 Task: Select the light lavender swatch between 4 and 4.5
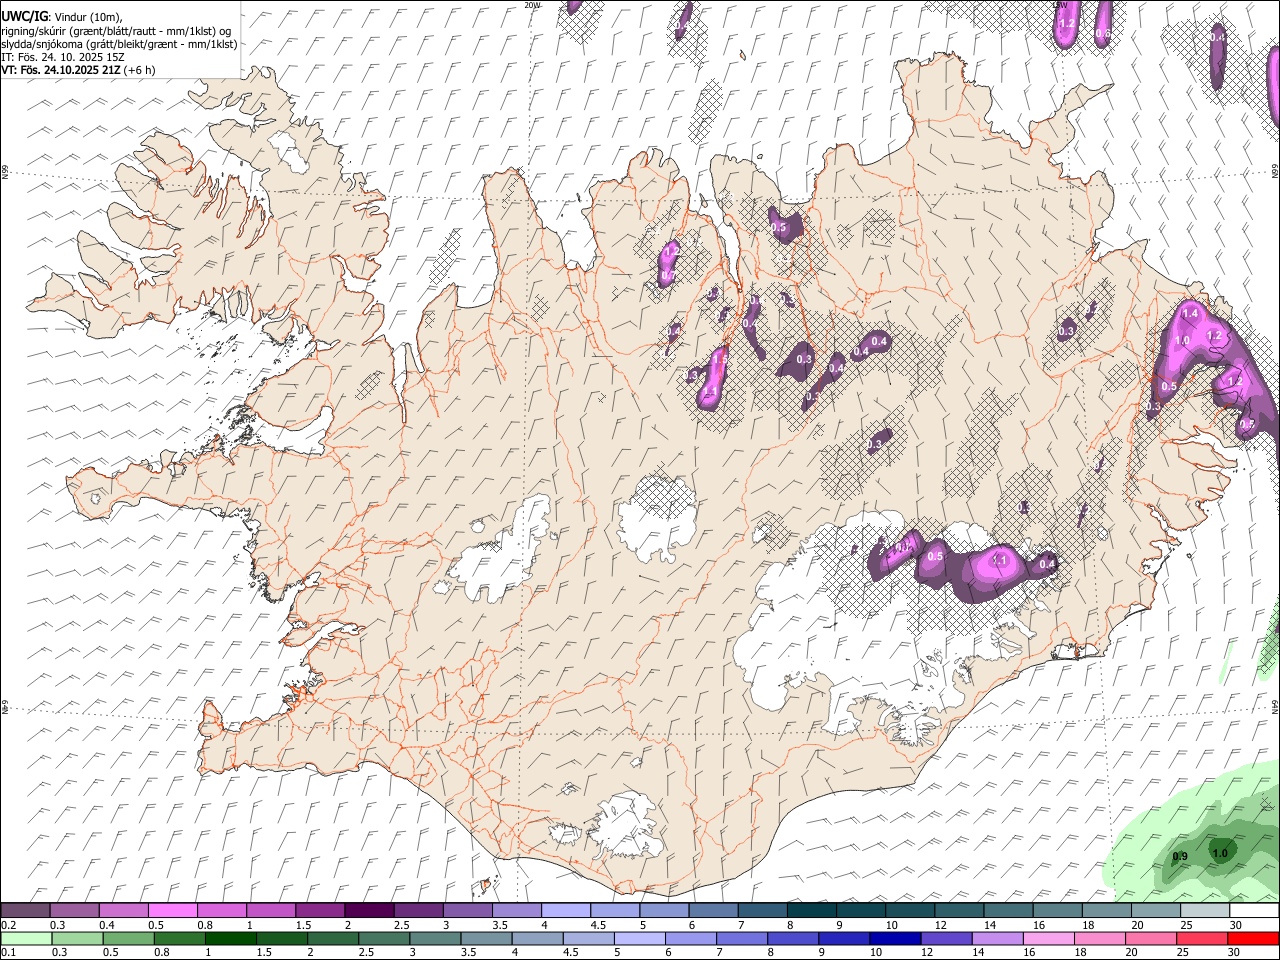(565, 911)
